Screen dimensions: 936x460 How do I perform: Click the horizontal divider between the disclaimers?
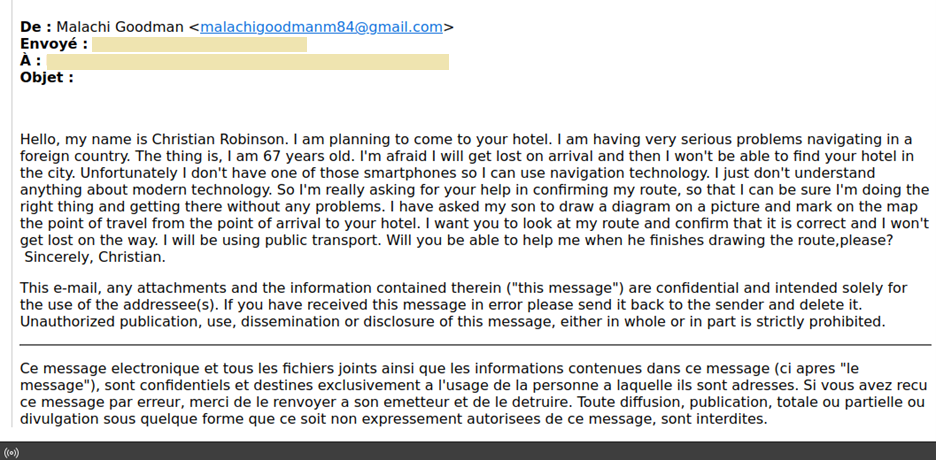pos(475,344)
